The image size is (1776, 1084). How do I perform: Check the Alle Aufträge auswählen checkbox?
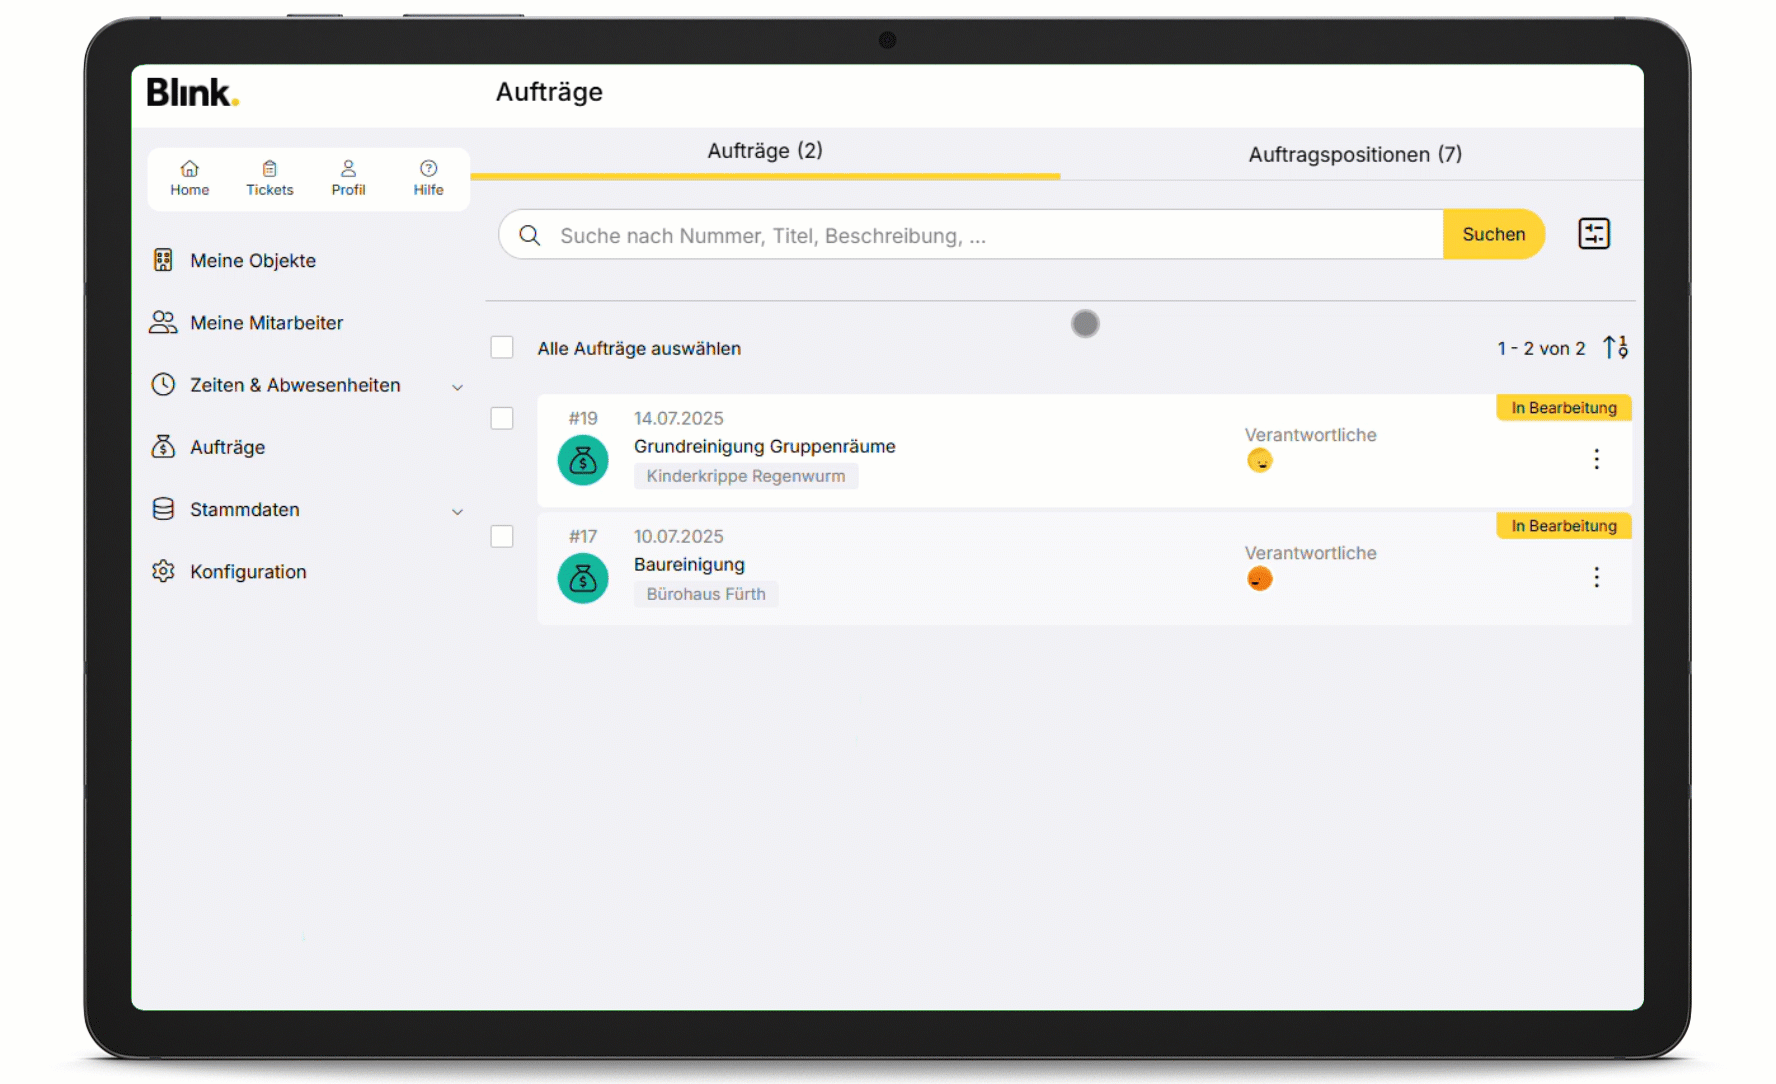(502, 346)
